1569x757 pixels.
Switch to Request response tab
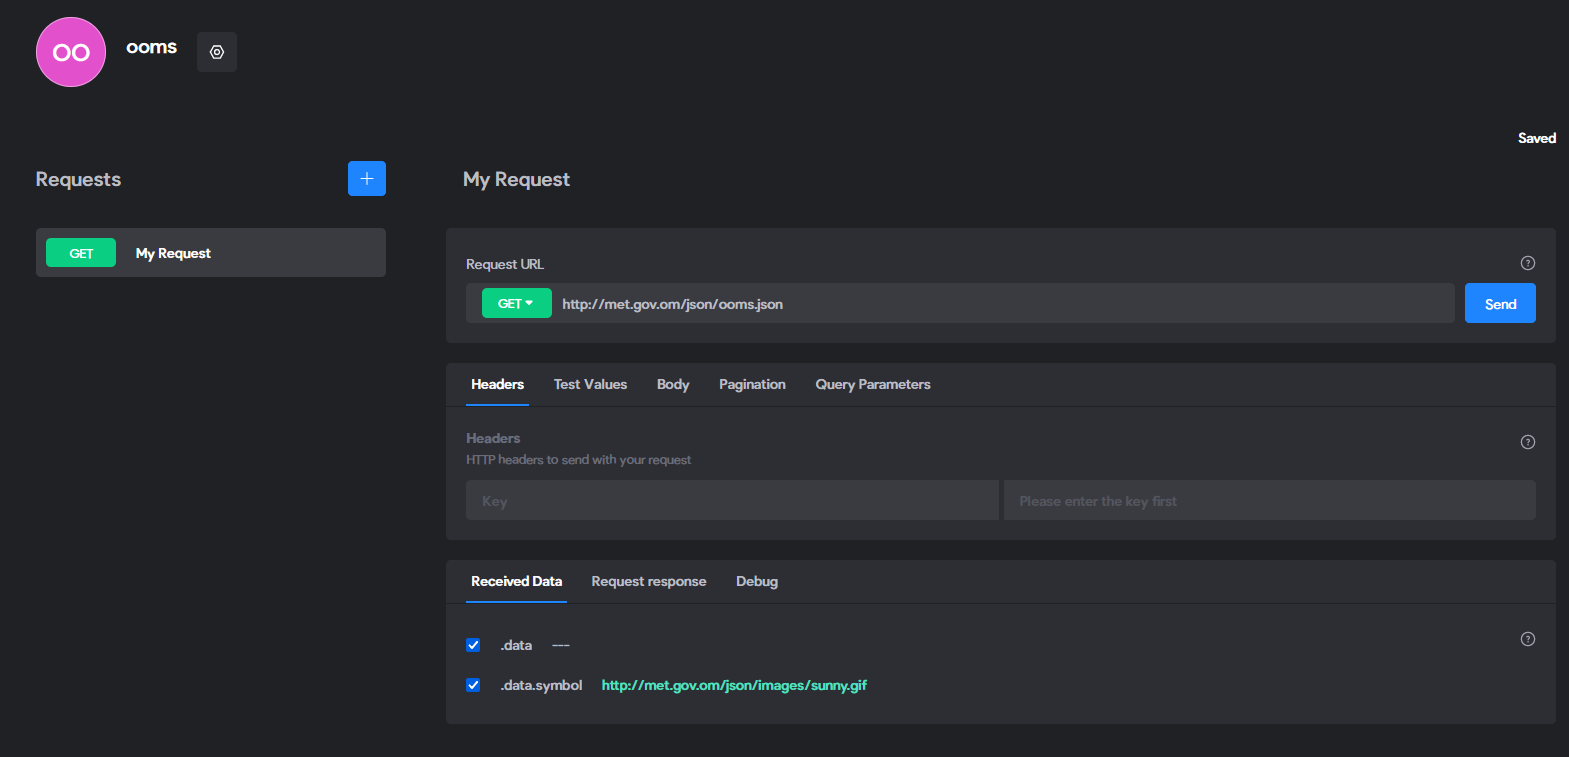click(x=648, y=582)
